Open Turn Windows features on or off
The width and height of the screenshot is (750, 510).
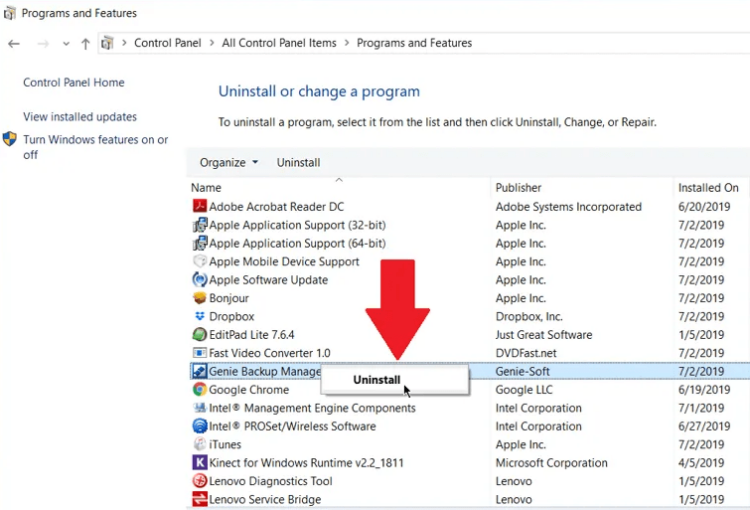pos(96,147)
